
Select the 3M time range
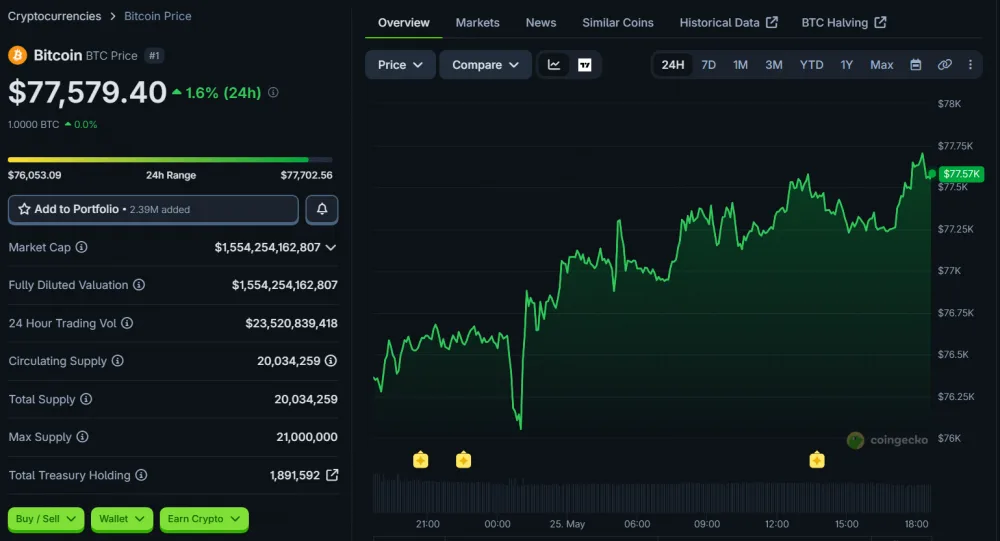(x=774, y=64)
